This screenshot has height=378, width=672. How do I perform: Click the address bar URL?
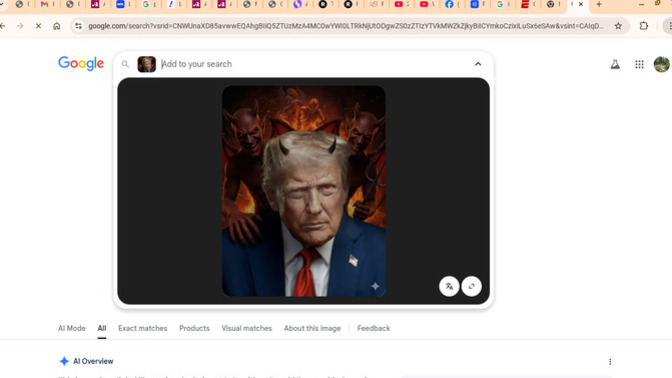(x=345, y=26)
